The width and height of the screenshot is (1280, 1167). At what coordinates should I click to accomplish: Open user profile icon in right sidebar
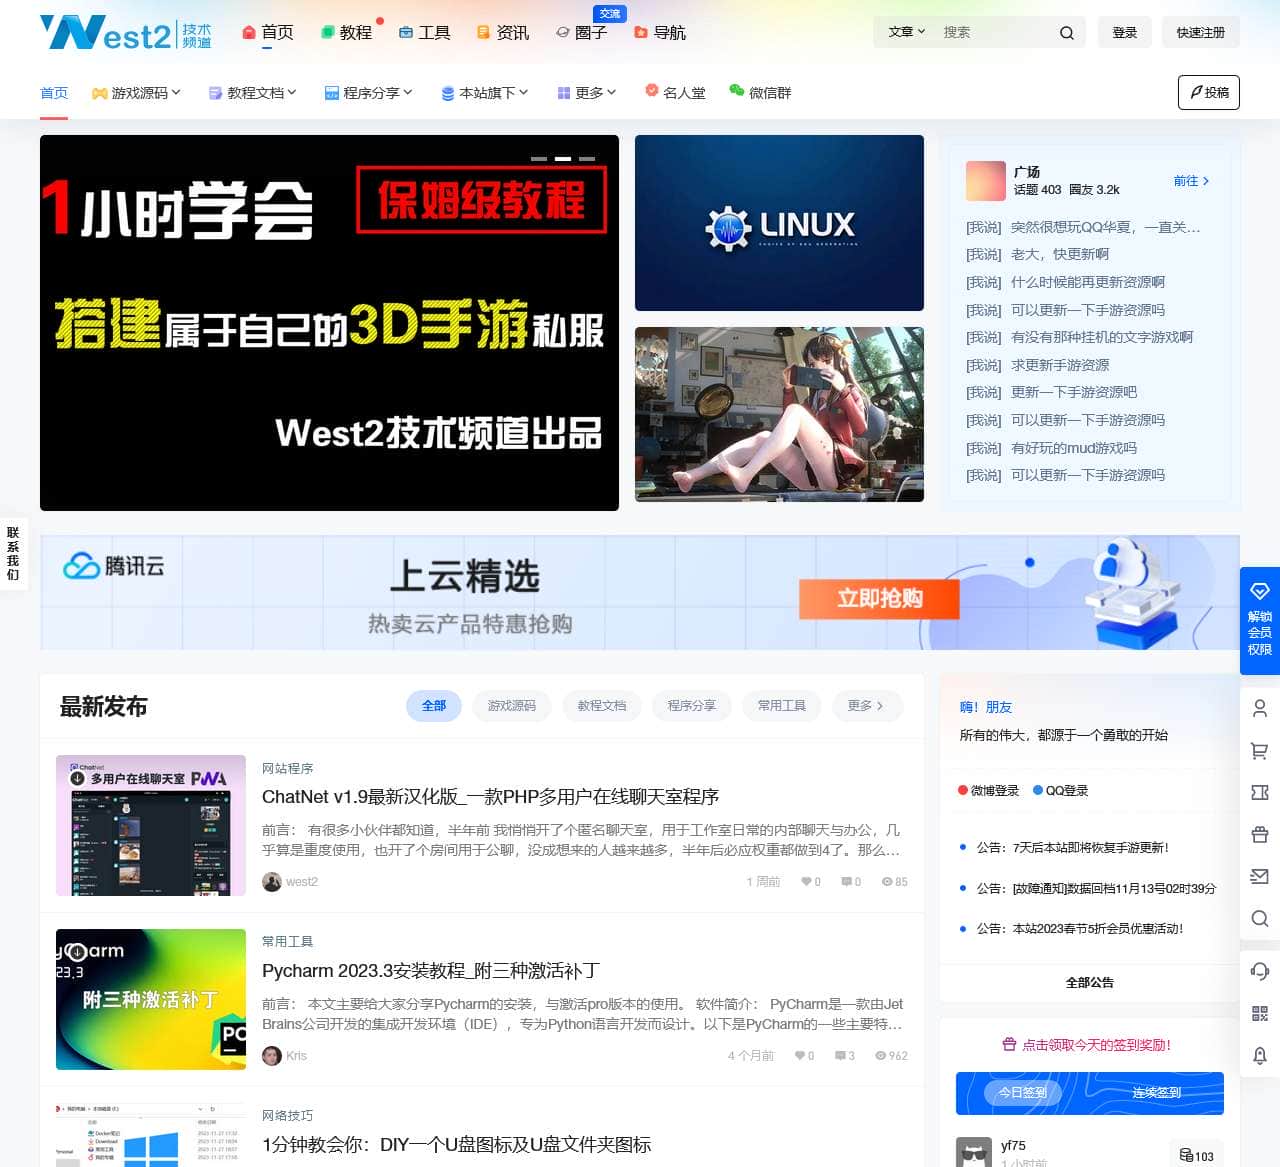(x=1260, y=708)
